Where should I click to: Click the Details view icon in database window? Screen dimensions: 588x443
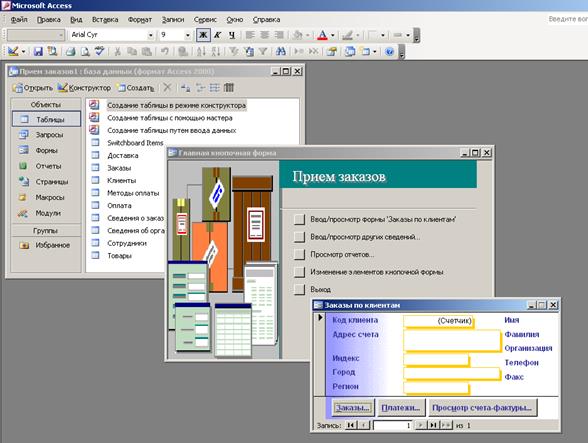coord(229,88)
